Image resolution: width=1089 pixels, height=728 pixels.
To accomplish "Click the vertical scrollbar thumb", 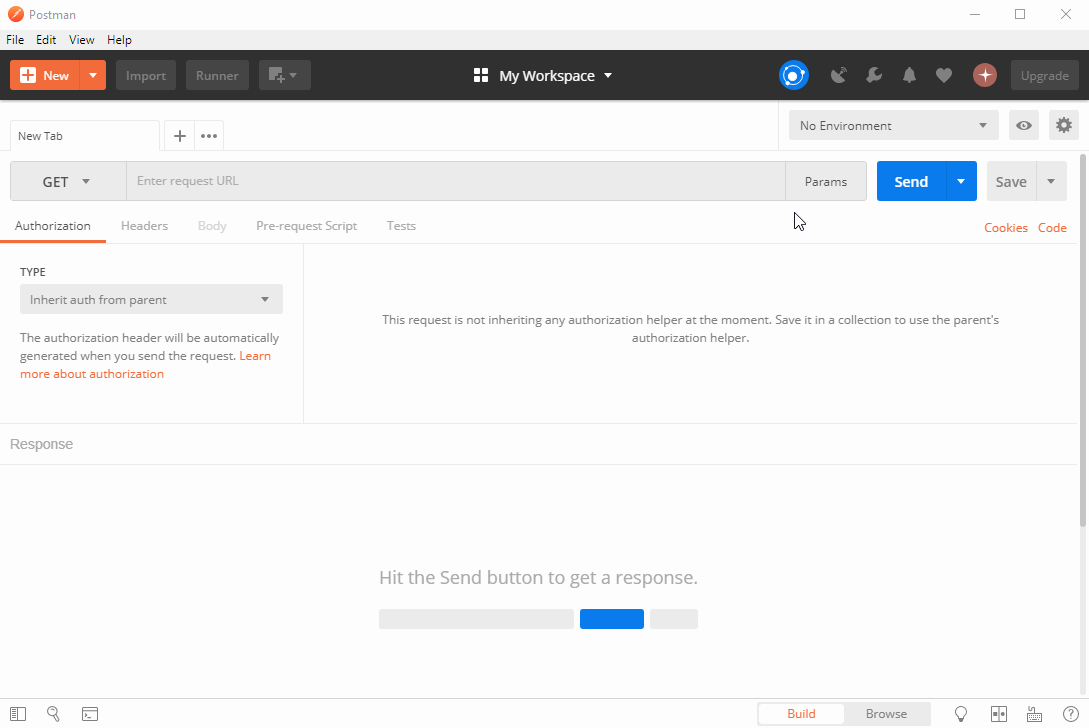I will tap(1083, 340).
